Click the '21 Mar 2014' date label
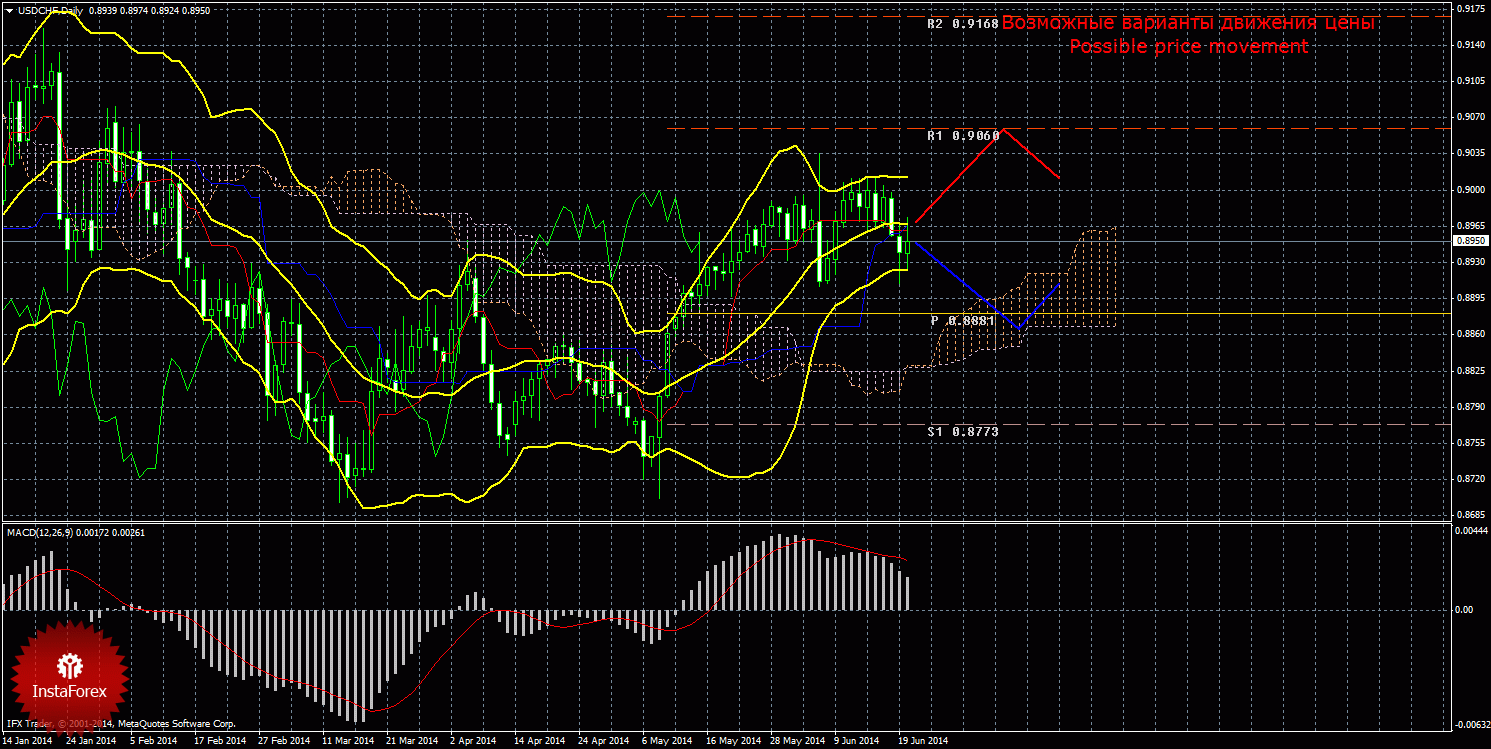This screenshot has width=1491, height=749. (411, 741)
